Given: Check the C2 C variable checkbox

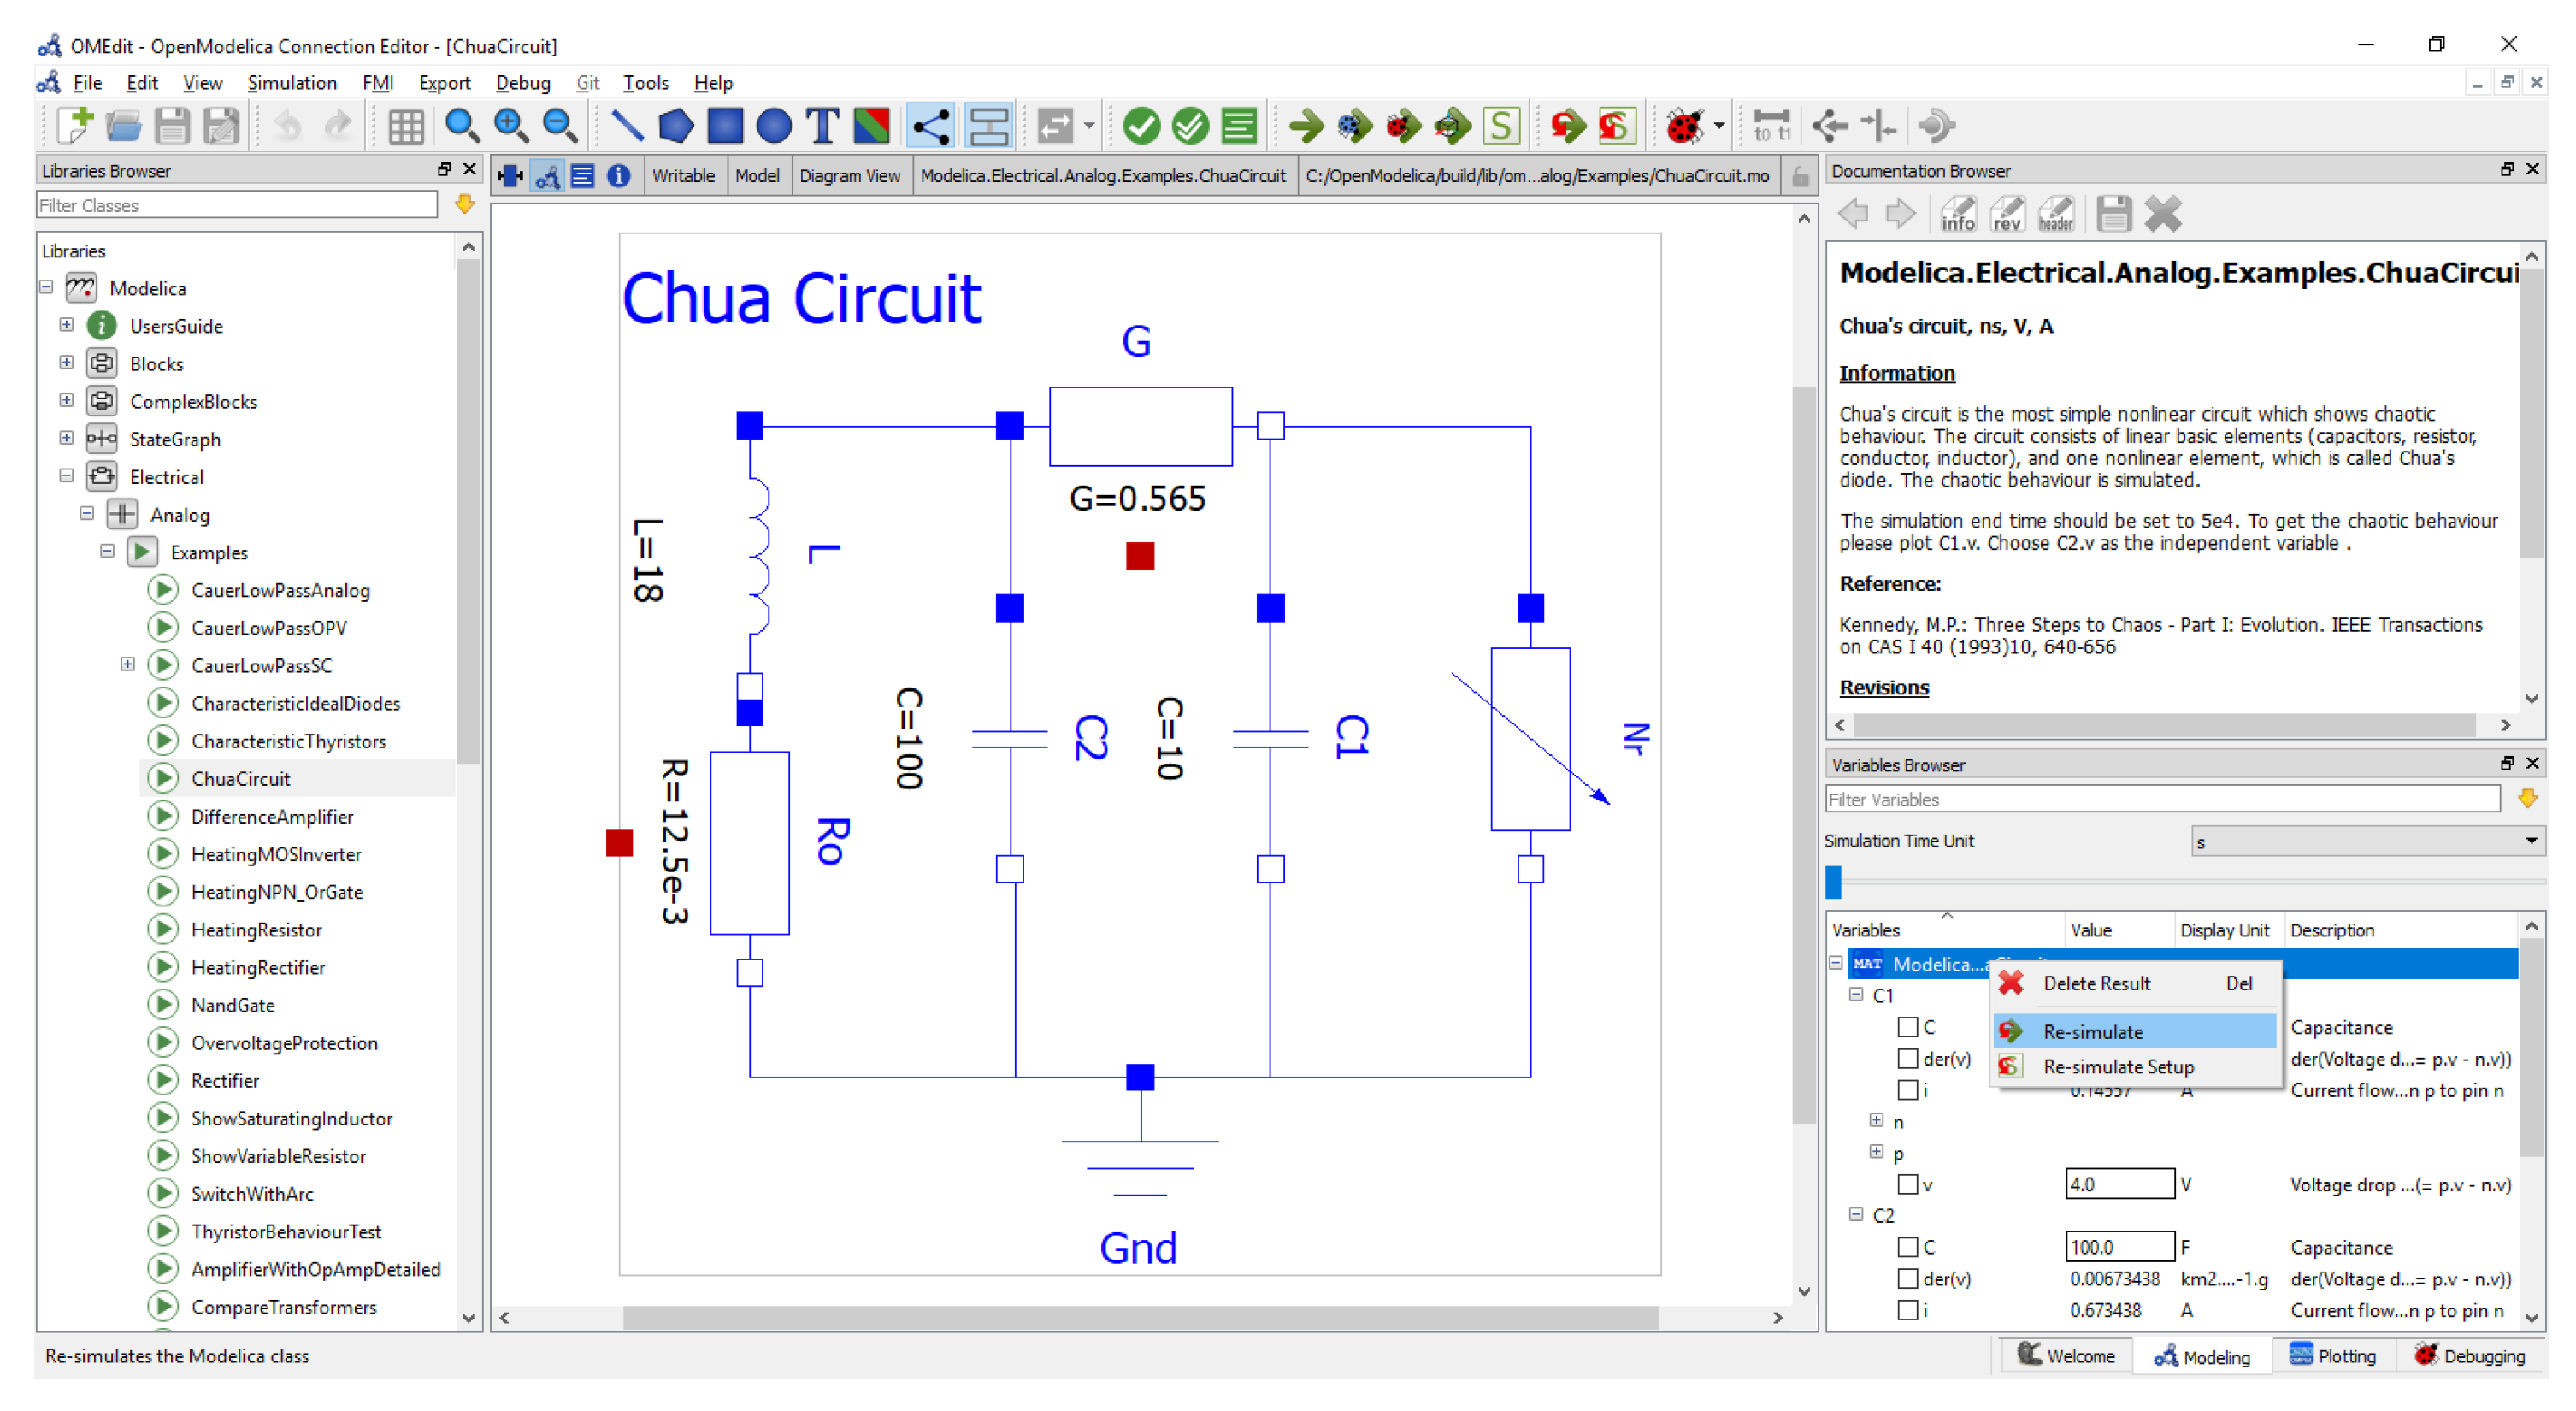Looking at the screenshot, I should coord(1907,1247).
